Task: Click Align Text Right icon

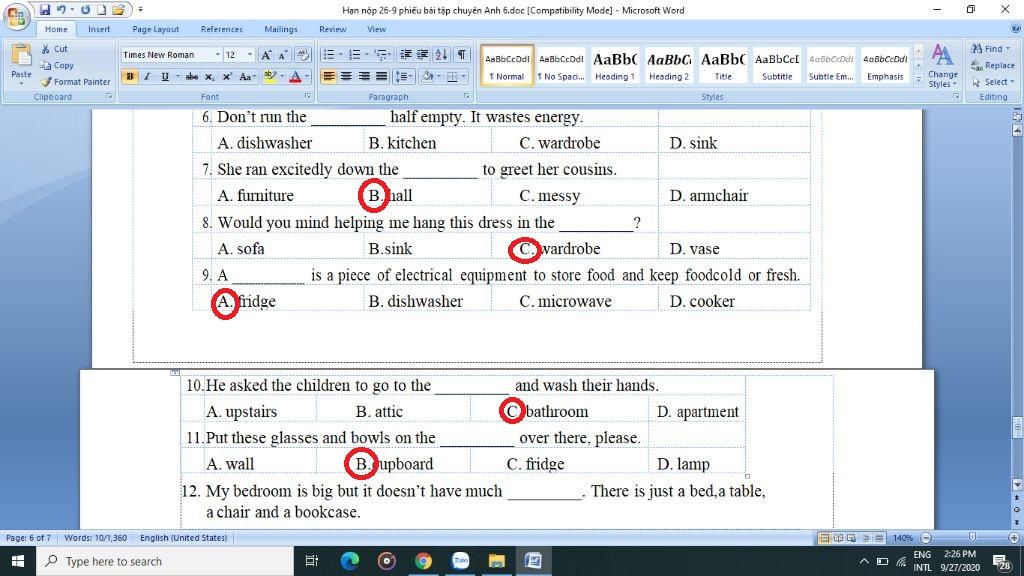Action: [x=364, y=76]
